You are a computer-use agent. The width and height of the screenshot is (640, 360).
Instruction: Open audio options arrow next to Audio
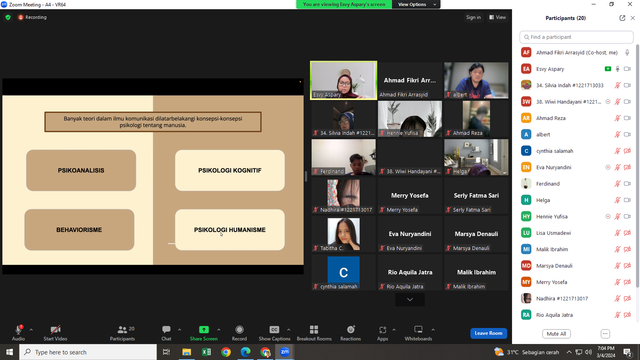tap(31, 330)
